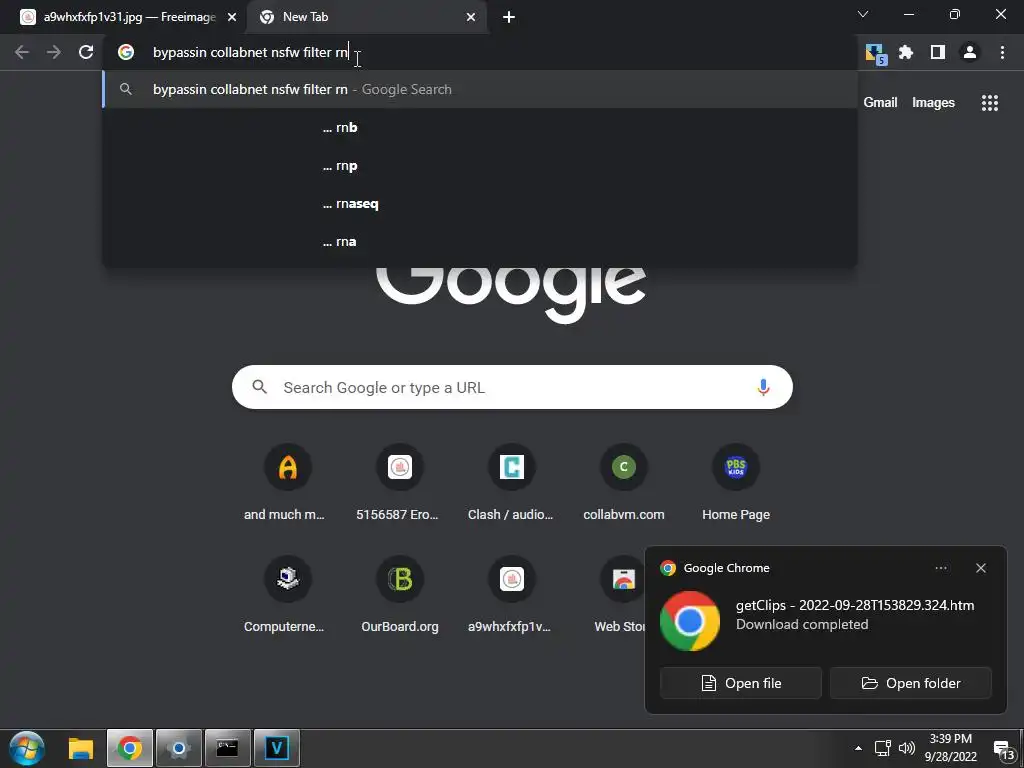Close the New Tab tab
The image size is (1024, 768).
click(471, 18)
